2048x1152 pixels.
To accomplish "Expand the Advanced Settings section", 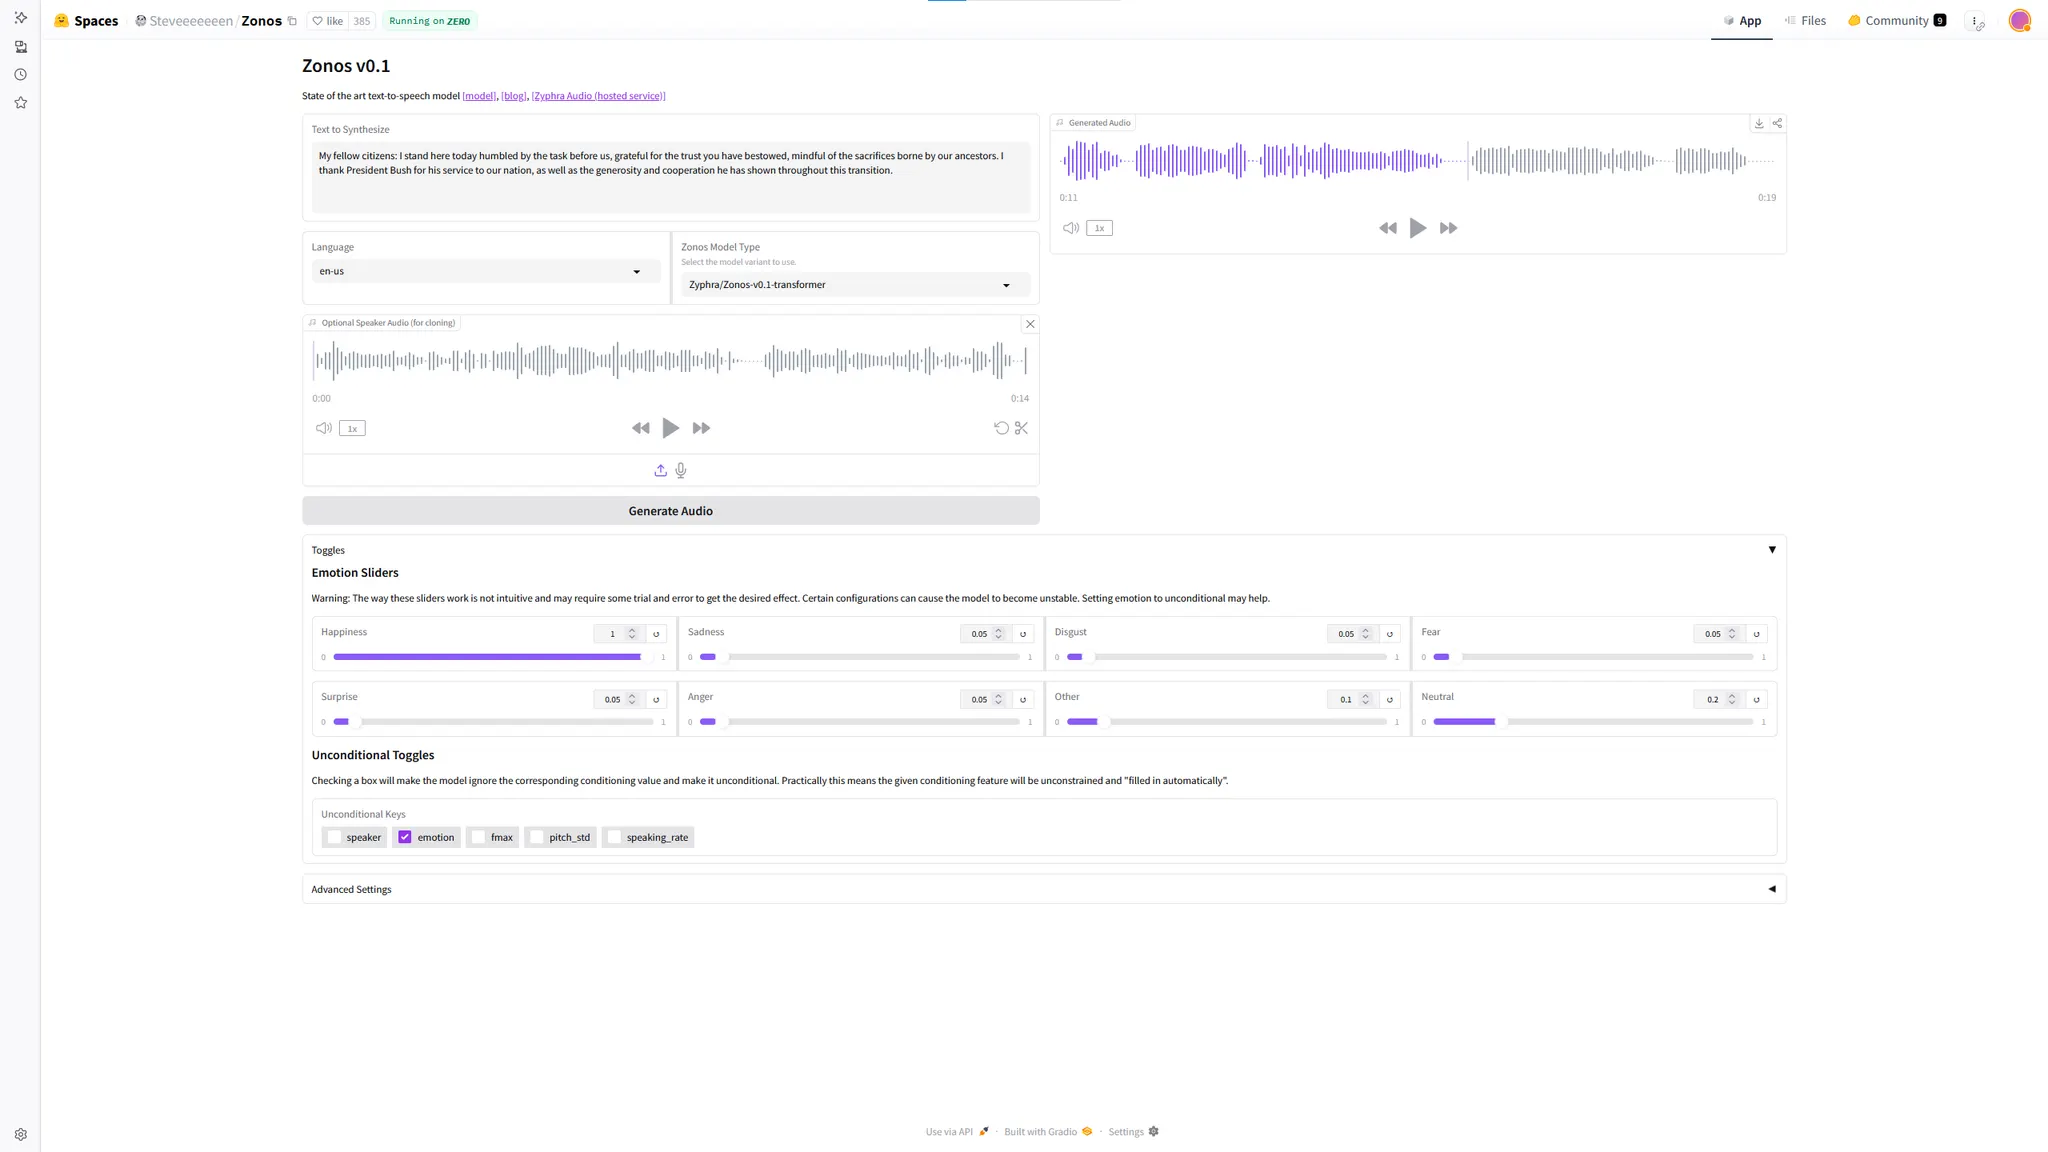I will (1043, 889).
